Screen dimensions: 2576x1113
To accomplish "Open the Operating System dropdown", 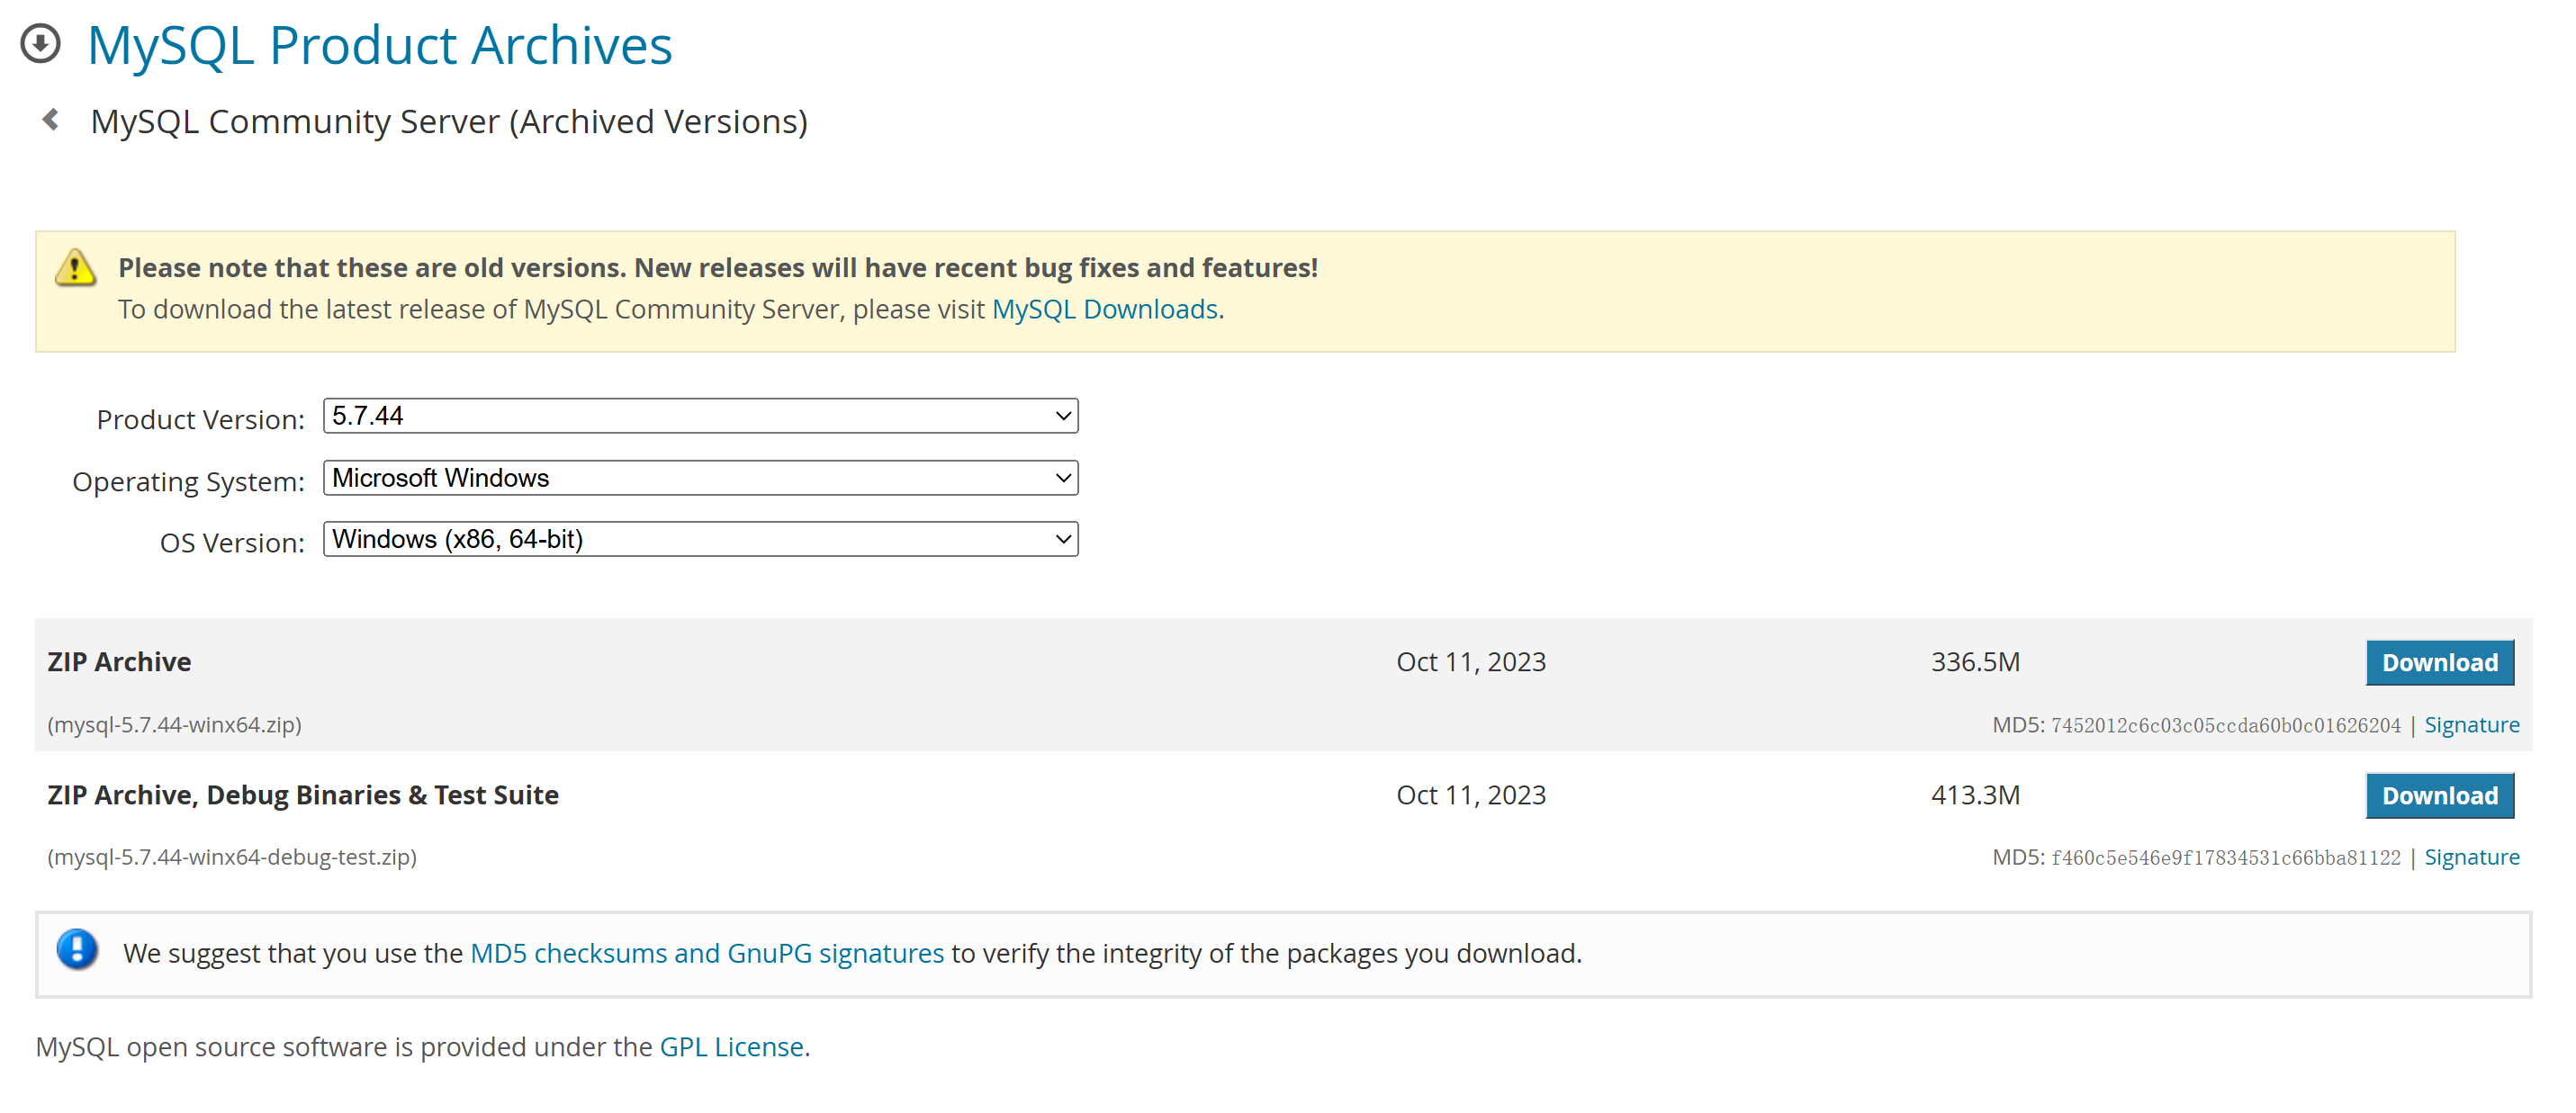I will (x=700, y=478).
